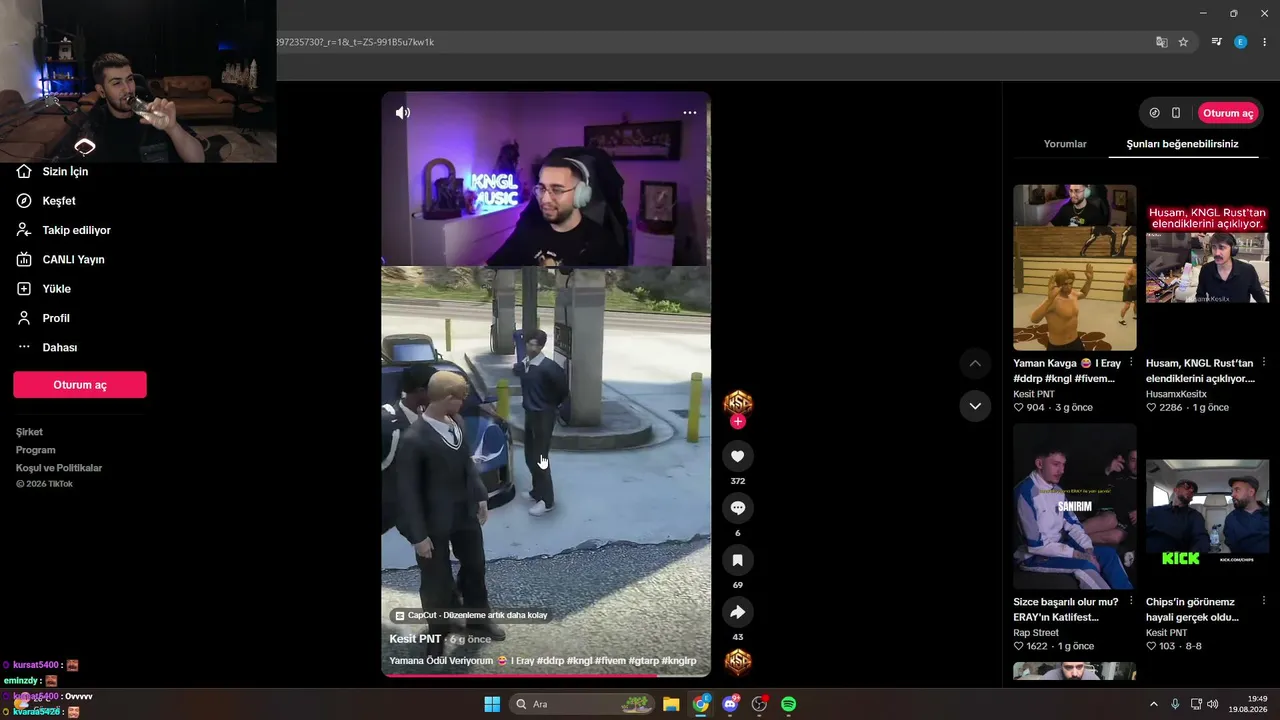
Task: Like the video with 372 likes
Action: [738, 456]
